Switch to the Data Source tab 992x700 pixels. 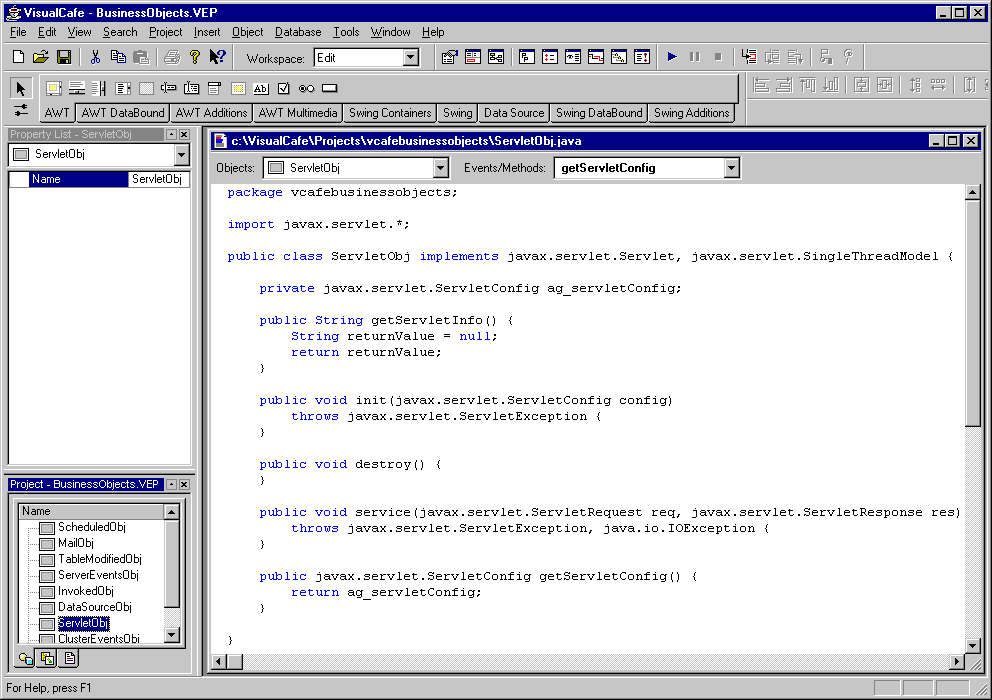tap(514, 113)
